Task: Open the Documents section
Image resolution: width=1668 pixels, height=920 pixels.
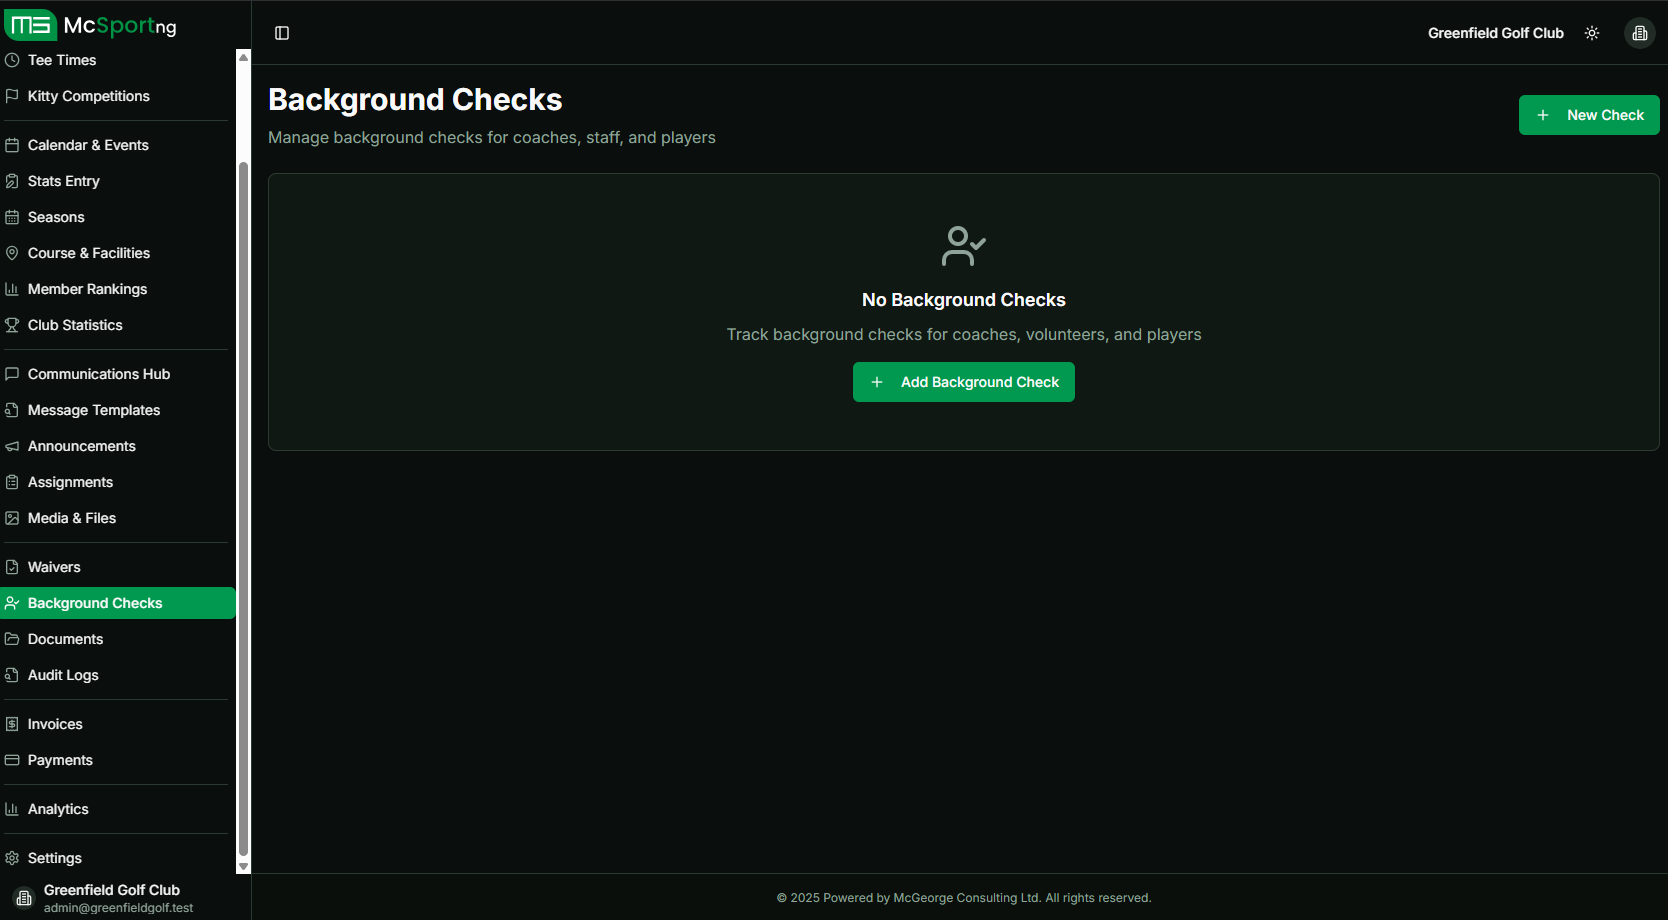Action: click(x=64, y=638)
